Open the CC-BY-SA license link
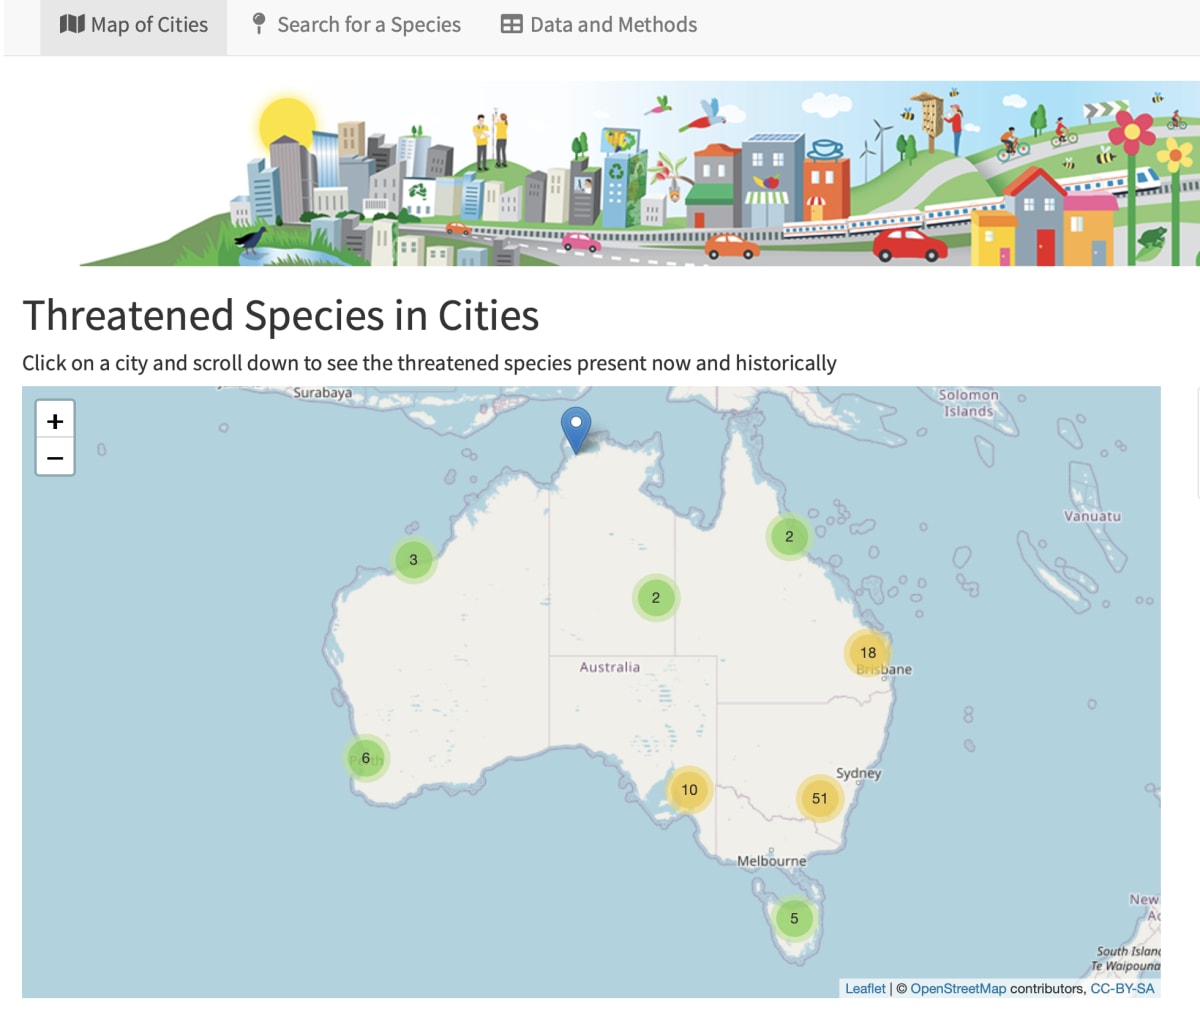 tap(1121, 988)
